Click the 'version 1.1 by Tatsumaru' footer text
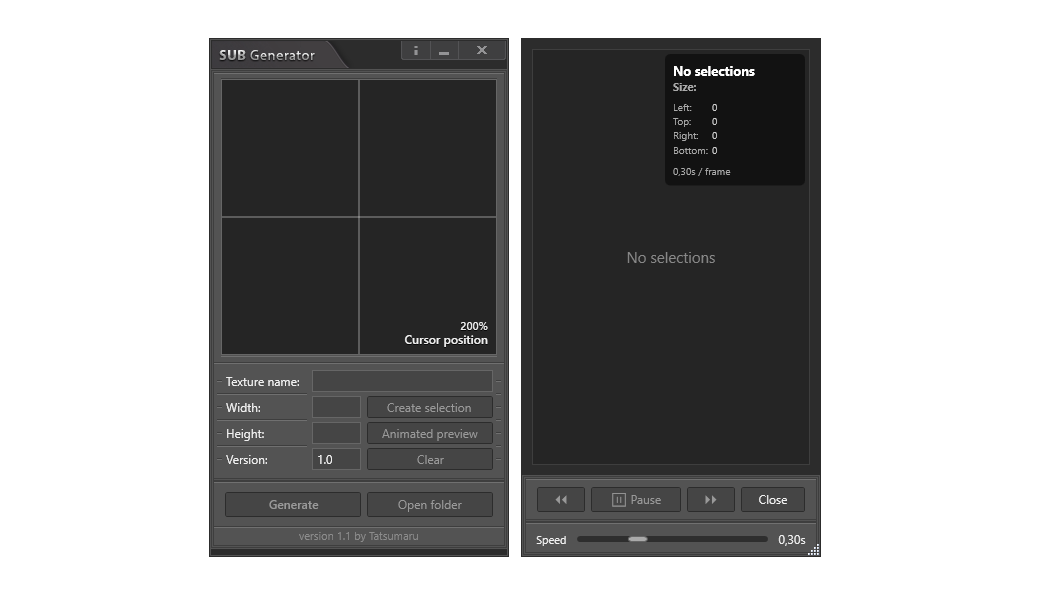Viewport: 1043px width, 613px height. pyautogui.click(x=358, y=535)
